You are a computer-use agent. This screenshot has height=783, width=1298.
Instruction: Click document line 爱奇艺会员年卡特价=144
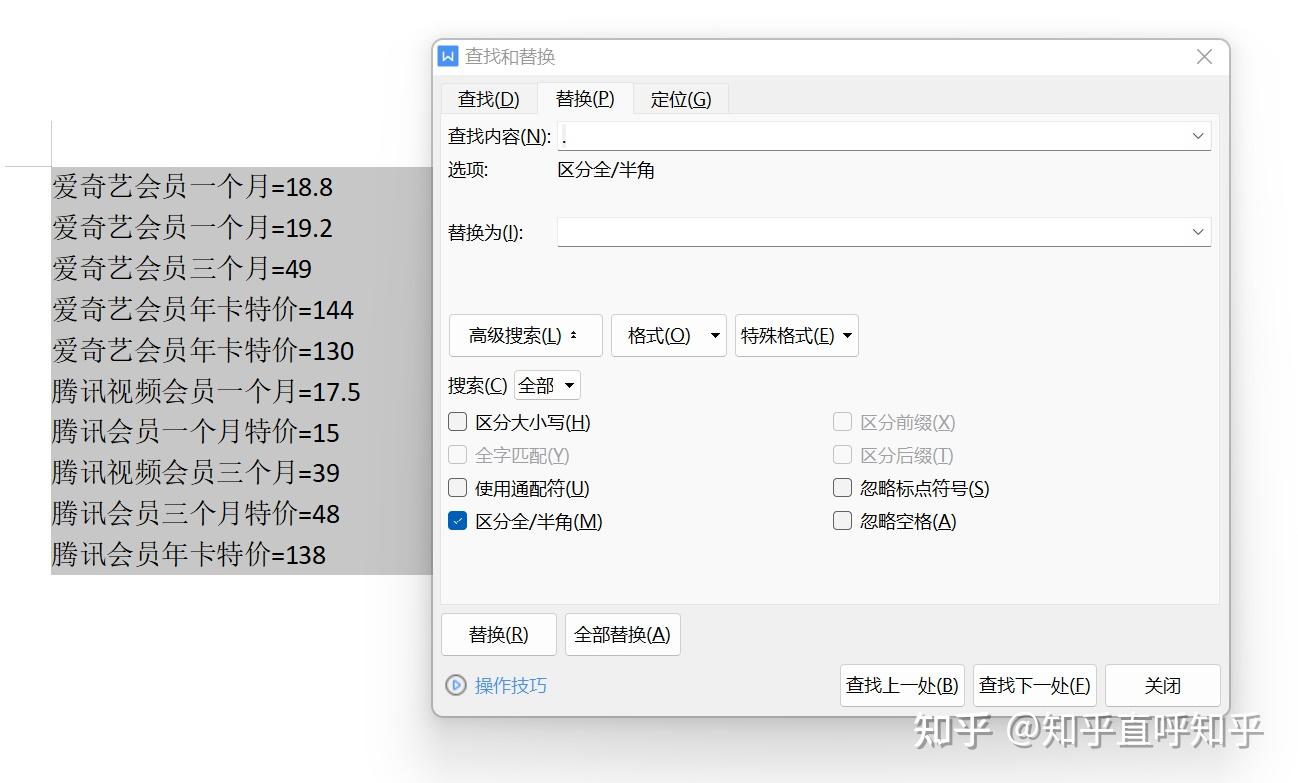click(203, 310)
